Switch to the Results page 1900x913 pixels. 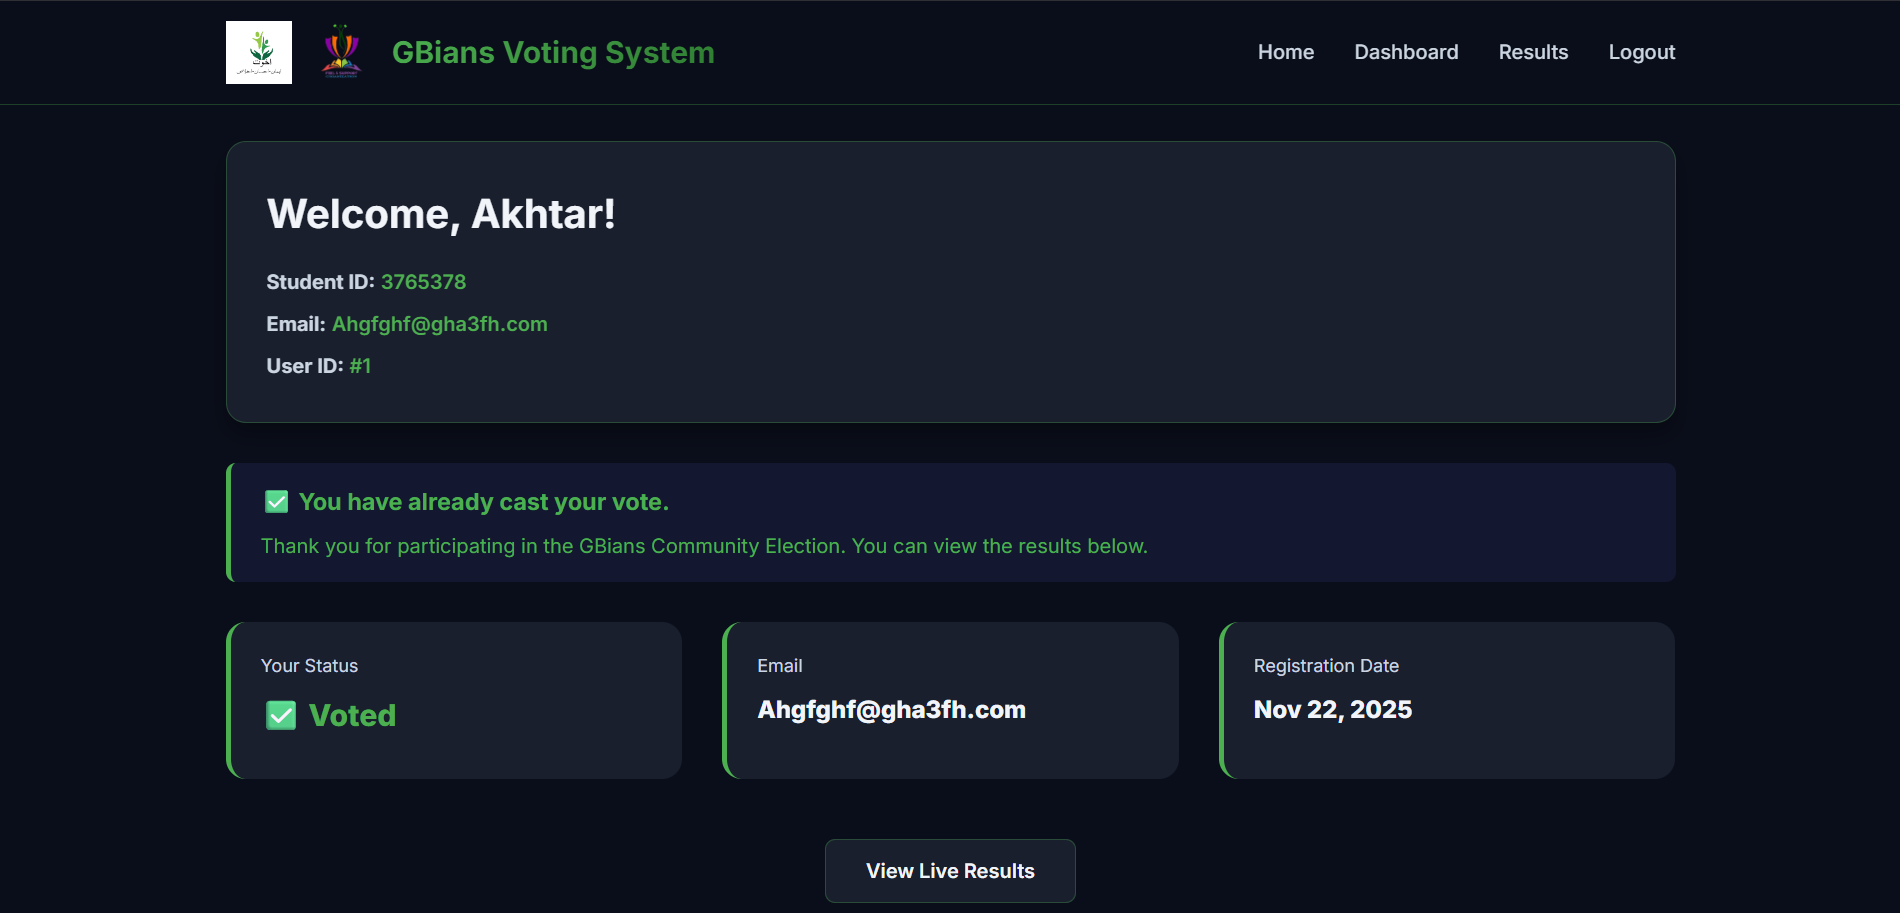1532,52
